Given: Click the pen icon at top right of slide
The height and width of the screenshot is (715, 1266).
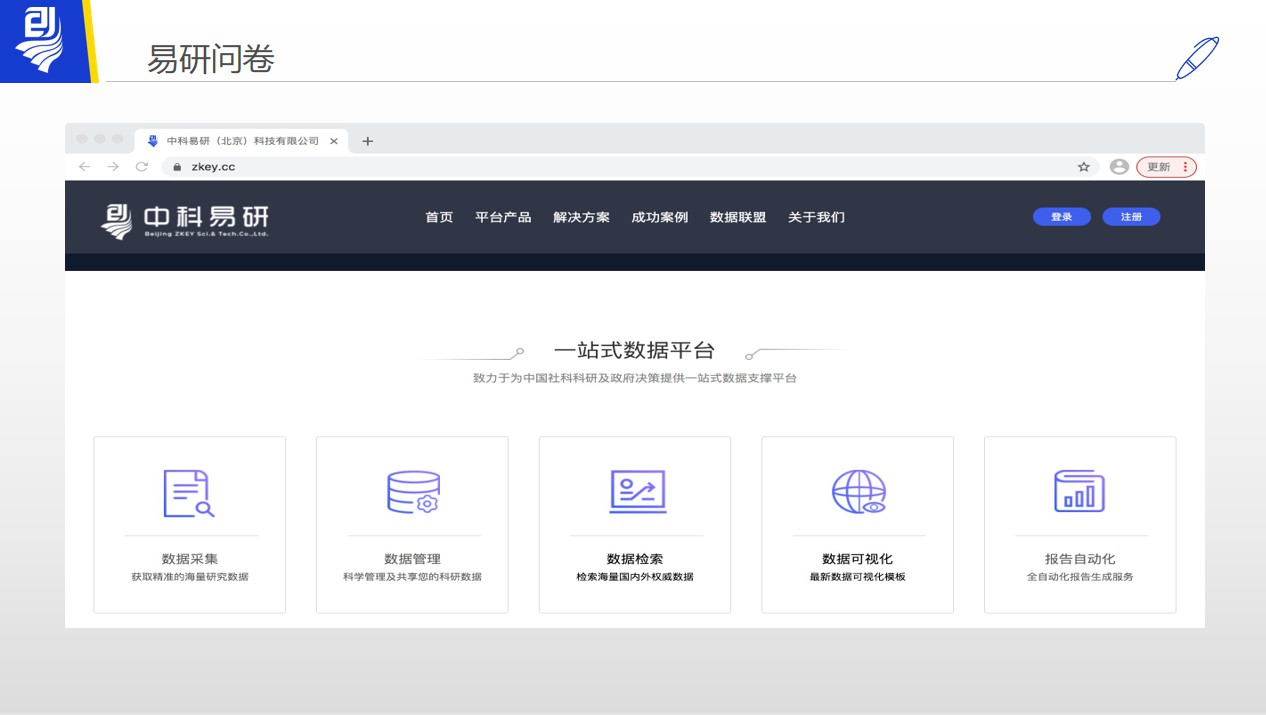Looking at the screenshot, I should click(1198, 57).
